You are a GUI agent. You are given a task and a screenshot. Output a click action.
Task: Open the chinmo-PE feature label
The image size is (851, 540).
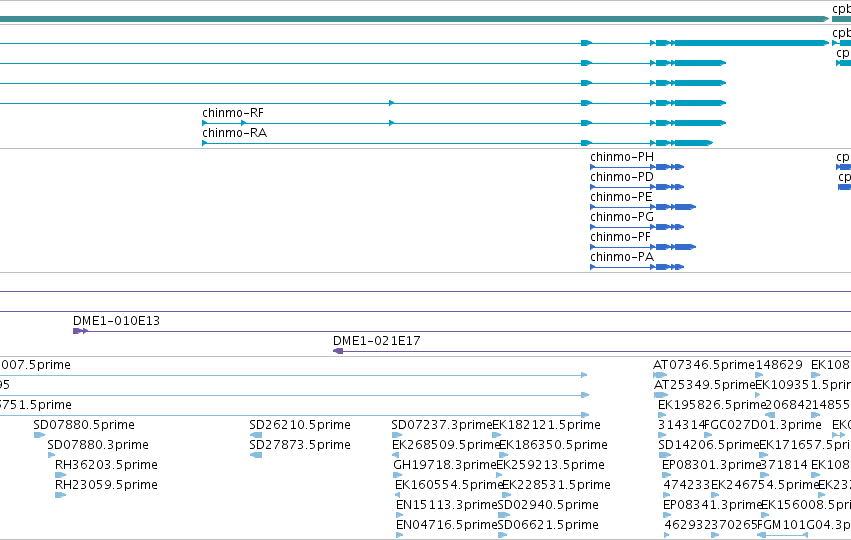click(x=621, y=197)
